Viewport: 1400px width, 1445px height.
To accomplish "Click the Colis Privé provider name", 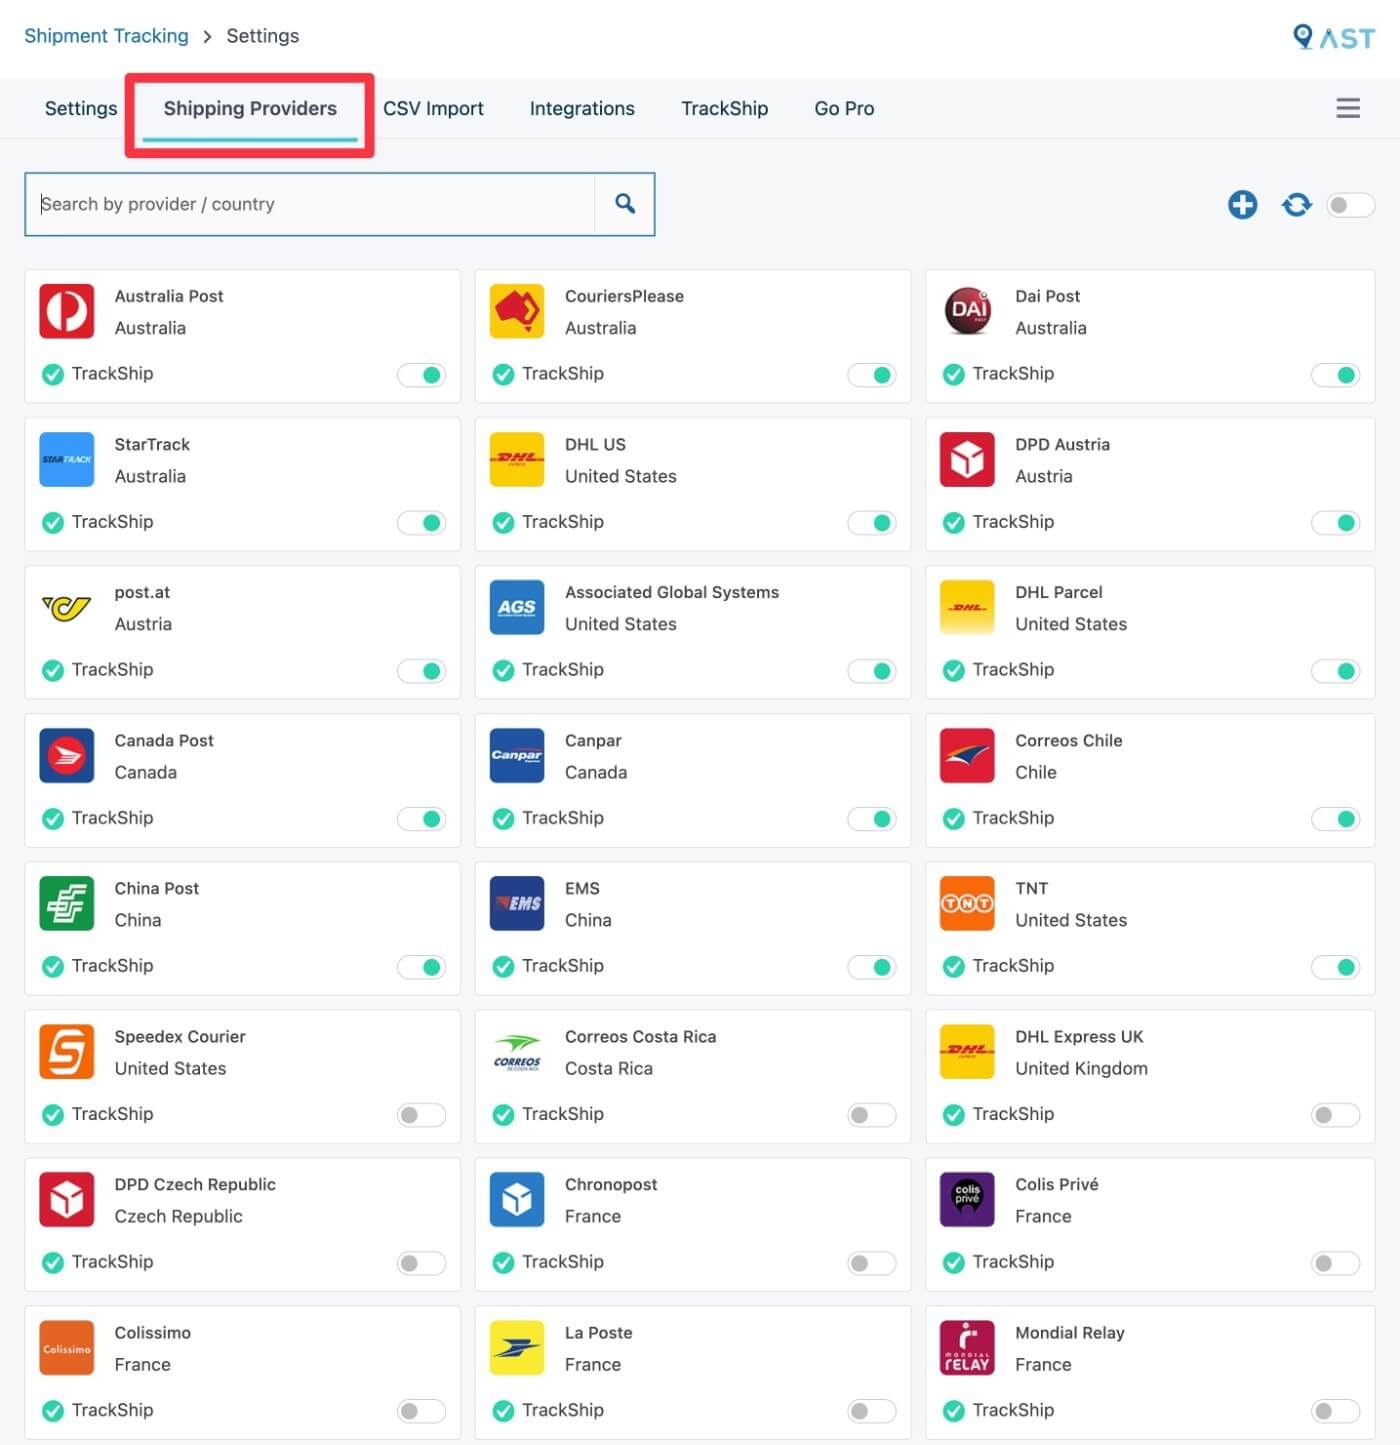I will (1057, 1184).
